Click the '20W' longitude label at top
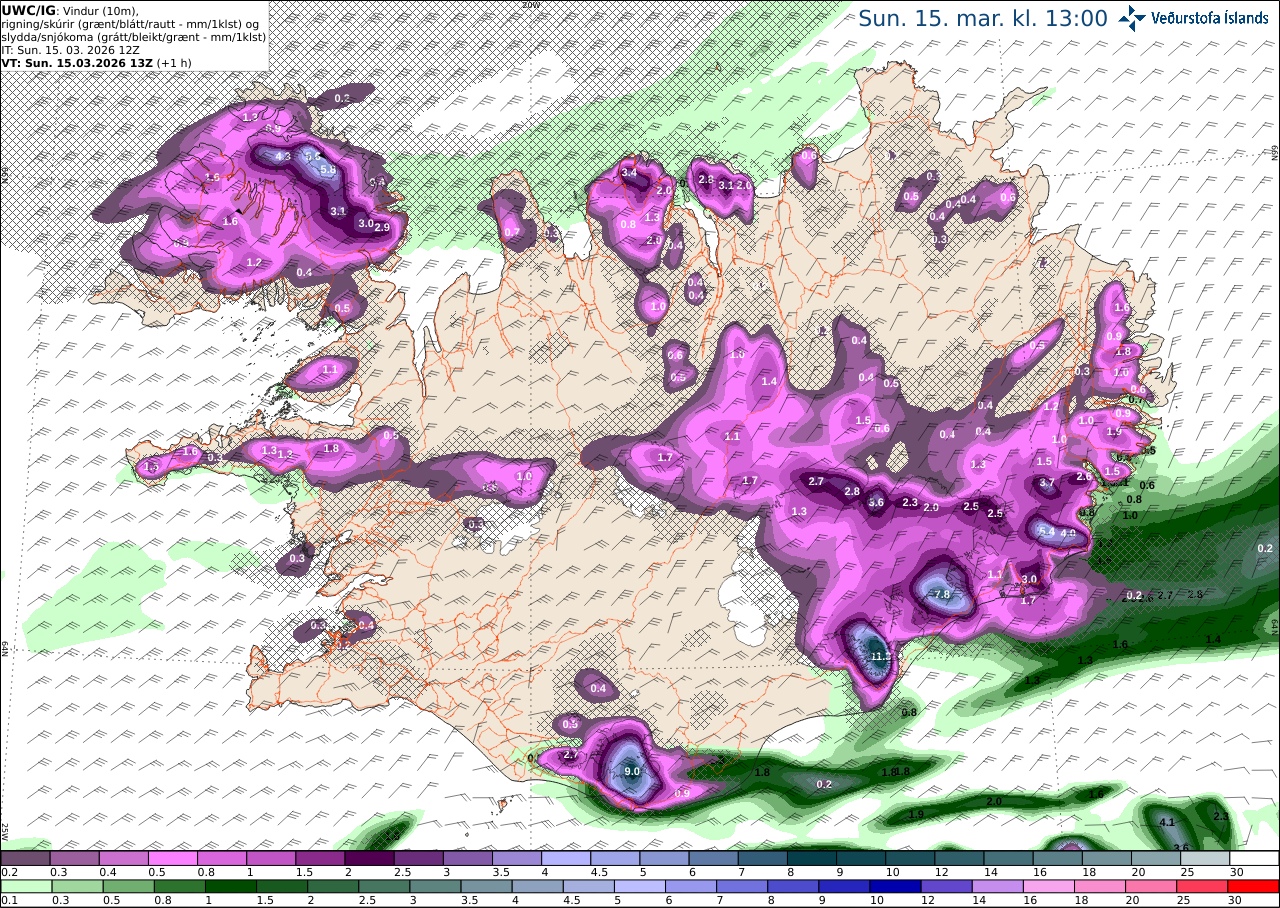Screen dimensions: 1280x908 click(530, 4)
